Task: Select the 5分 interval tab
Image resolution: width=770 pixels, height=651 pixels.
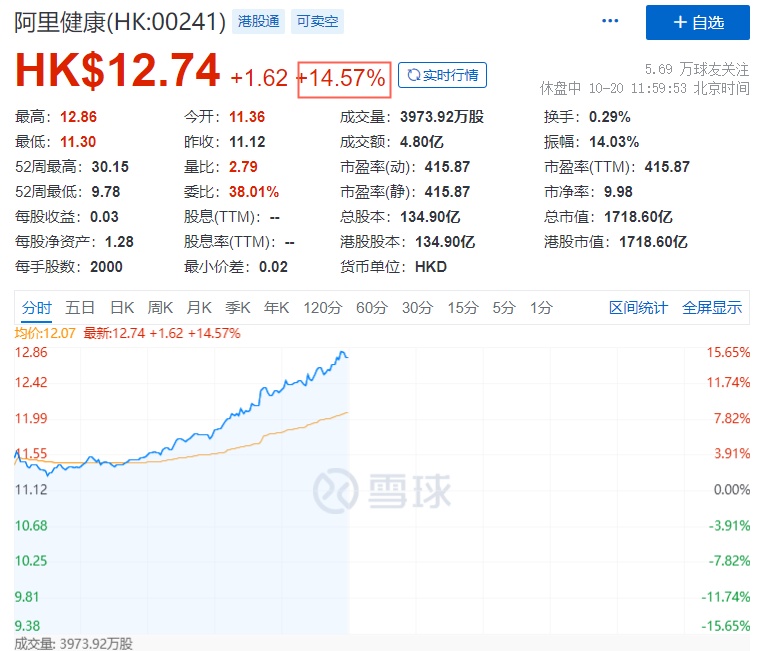Action: click(x=504, y=308)
